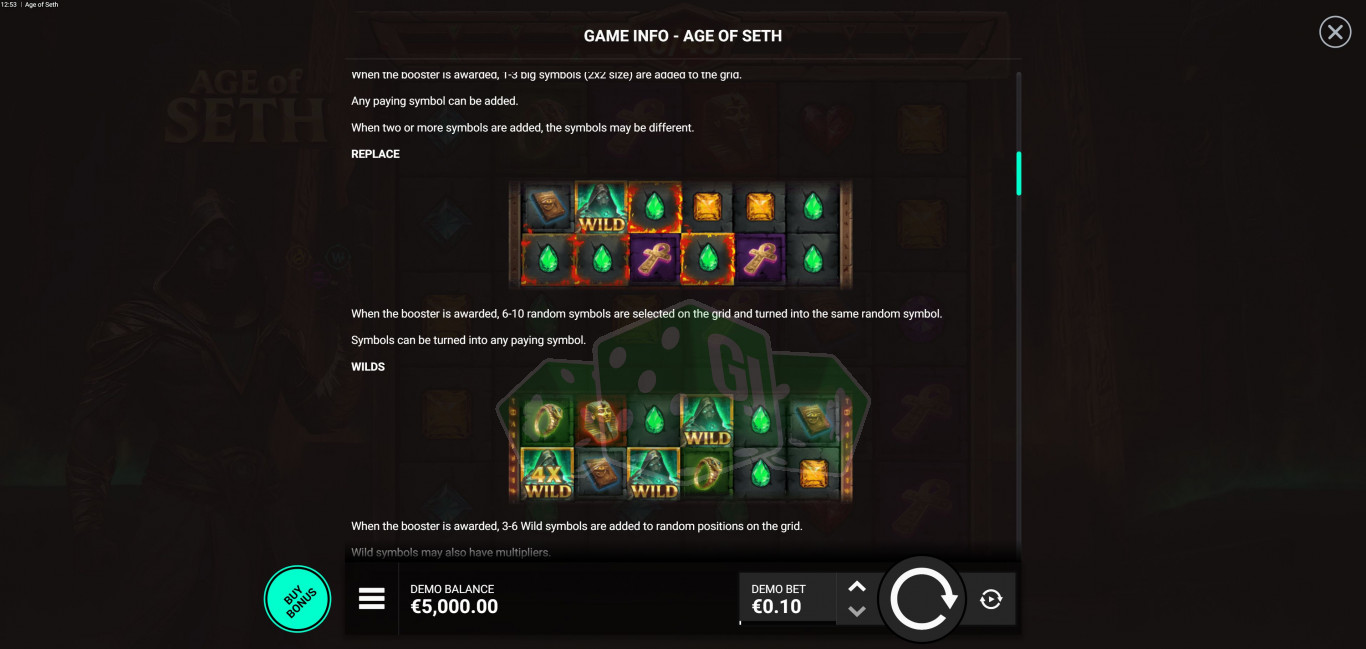Click the 4X WILD symbol in Wilds image
The height and width of the screenshot is (649, 1366).
coord(547,473)
